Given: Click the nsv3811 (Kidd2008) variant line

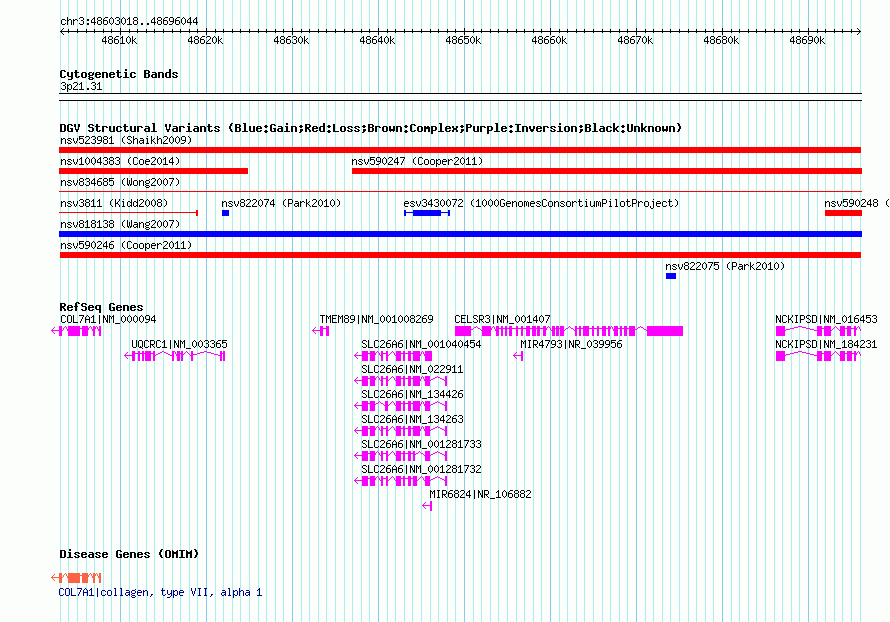Looking at the screenshot, I should click(x=128, y=213).
